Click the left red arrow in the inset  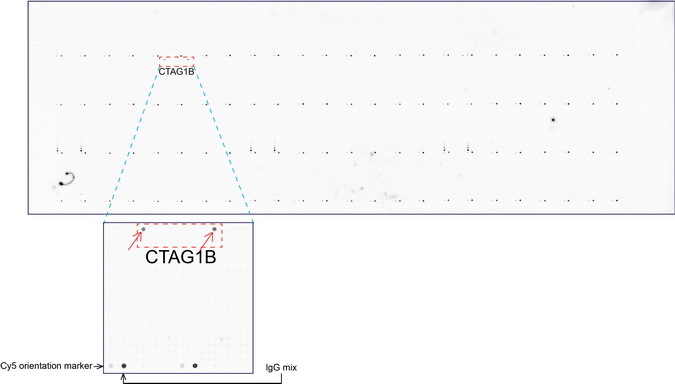tap(135, 241)
